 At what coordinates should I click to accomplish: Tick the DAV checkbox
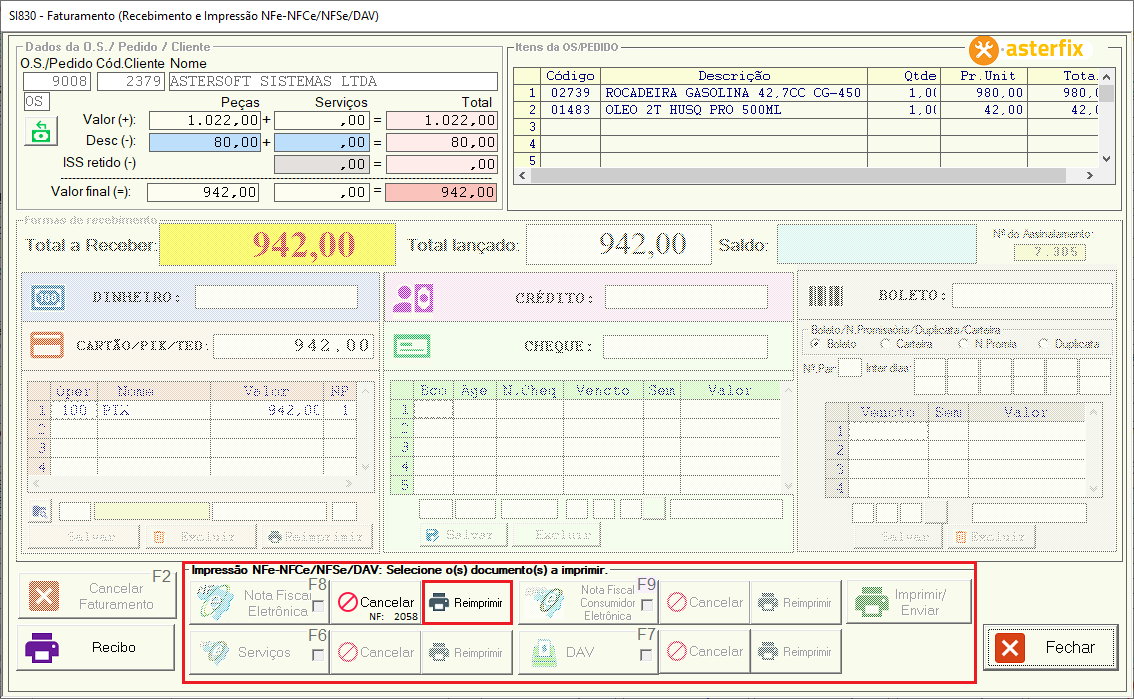pos(646,655)
